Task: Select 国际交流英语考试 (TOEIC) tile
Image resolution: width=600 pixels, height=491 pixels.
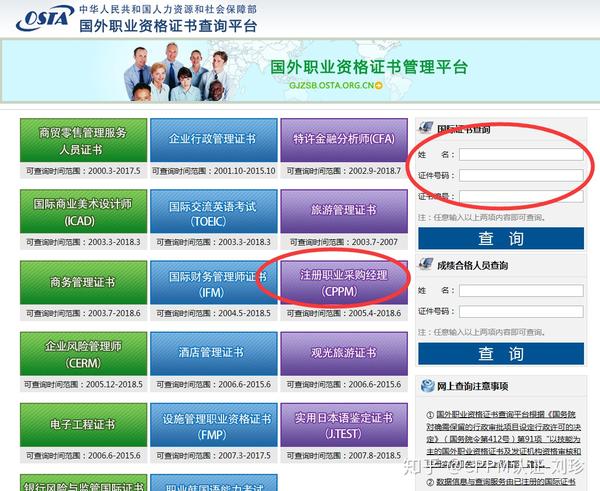Action: coord(214,211)
